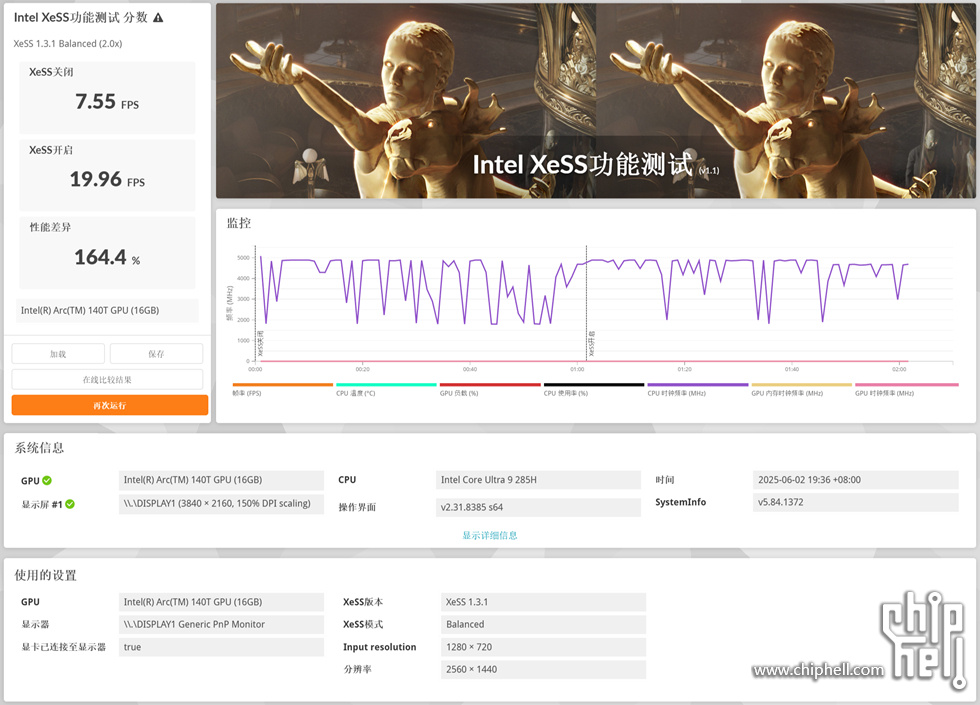The image size is (980, 705).
Task: Select the red GPU 负载 (%) legend swatch
Action: coord(490,385)
